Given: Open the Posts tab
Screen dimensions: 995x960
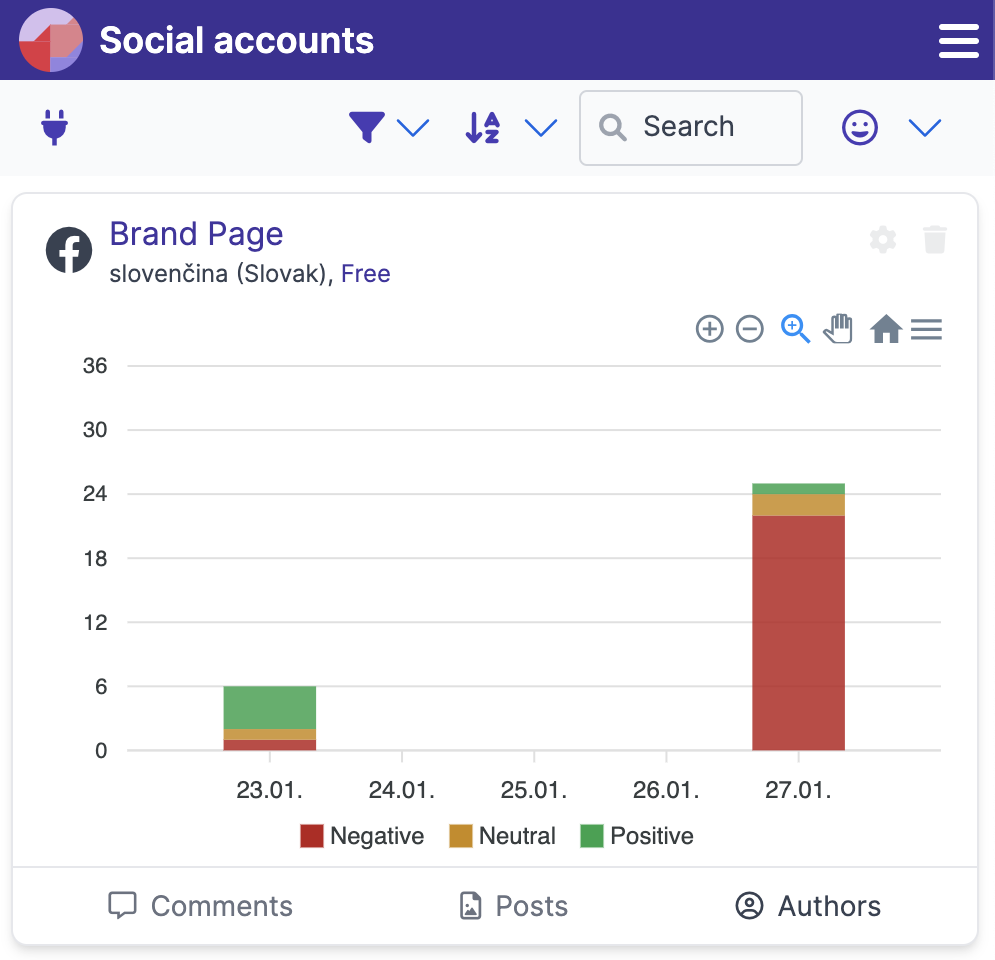Looking at the screenshot, I should (513, 905).
